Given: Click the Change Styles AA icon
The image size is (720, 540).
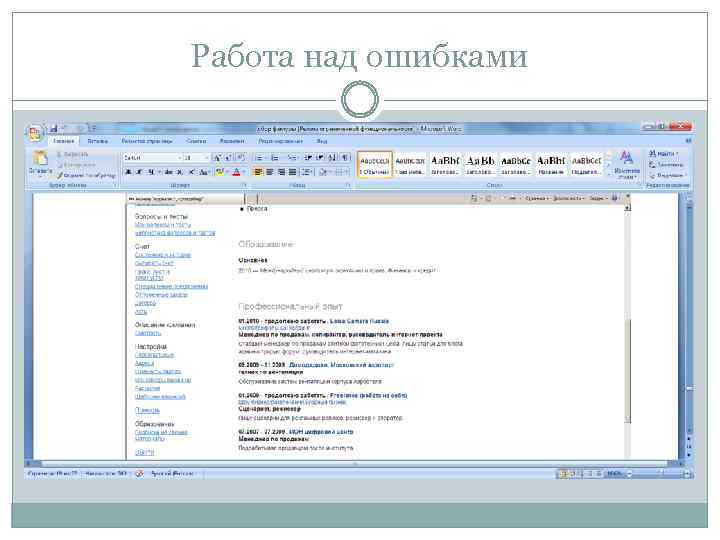Looking at the screenshot, I should pyautogui.click(x=626, y=158).
